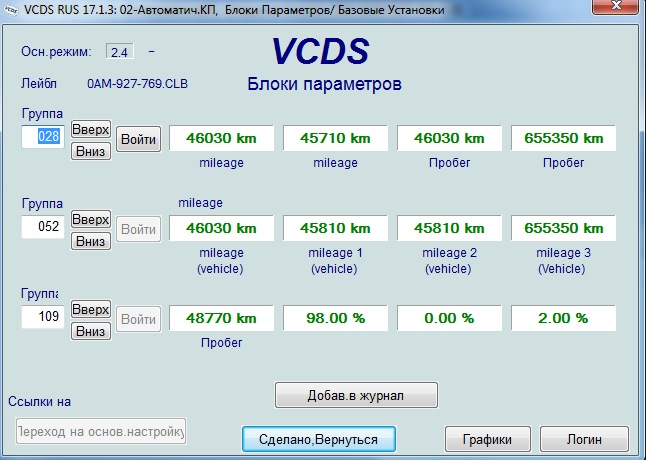Image resolution: width=646 pixels, height=460 pixels.
Task: Click Сделано,Вернуться button
Action: tap(318, 439)
